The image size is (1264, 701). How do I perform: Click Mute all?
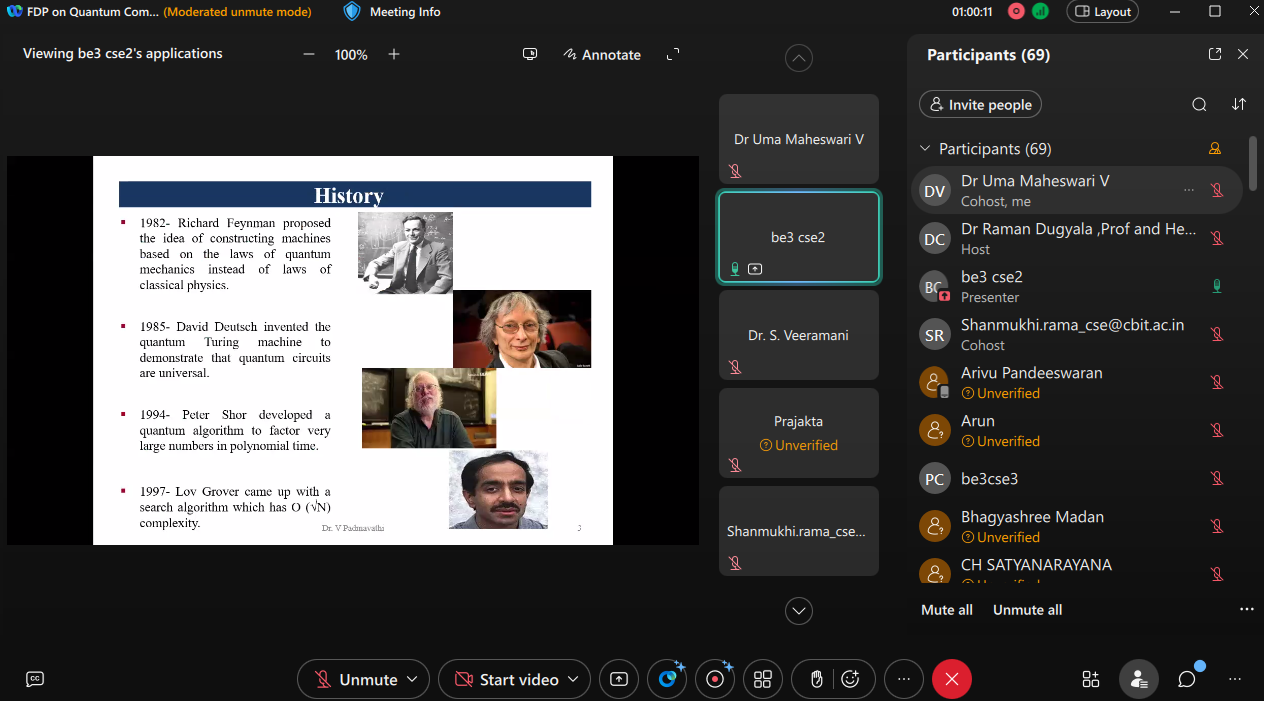(946, 610)
